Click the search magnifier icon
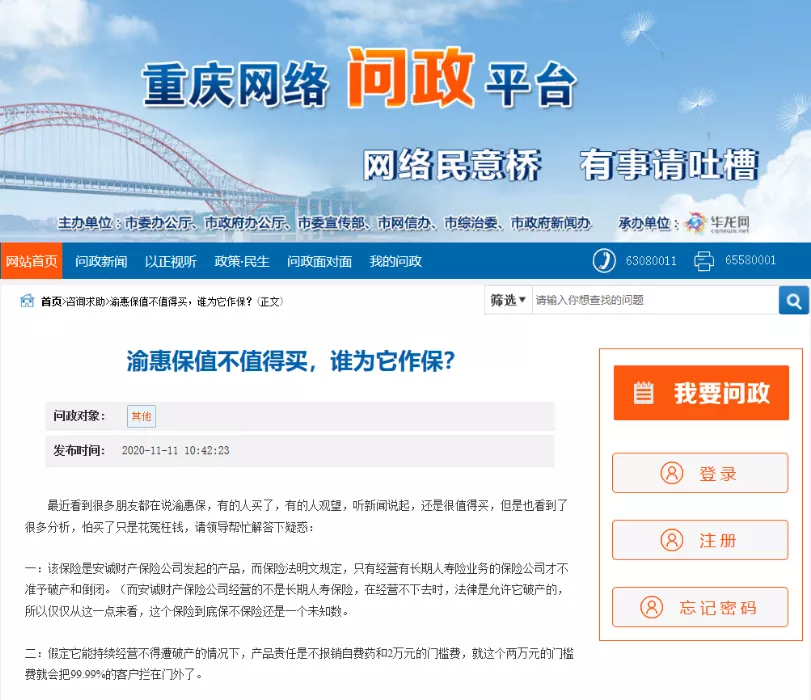Image resolution: width=811 pixels, height=700 pixels. pyautogui.click(x=794, y=300)
